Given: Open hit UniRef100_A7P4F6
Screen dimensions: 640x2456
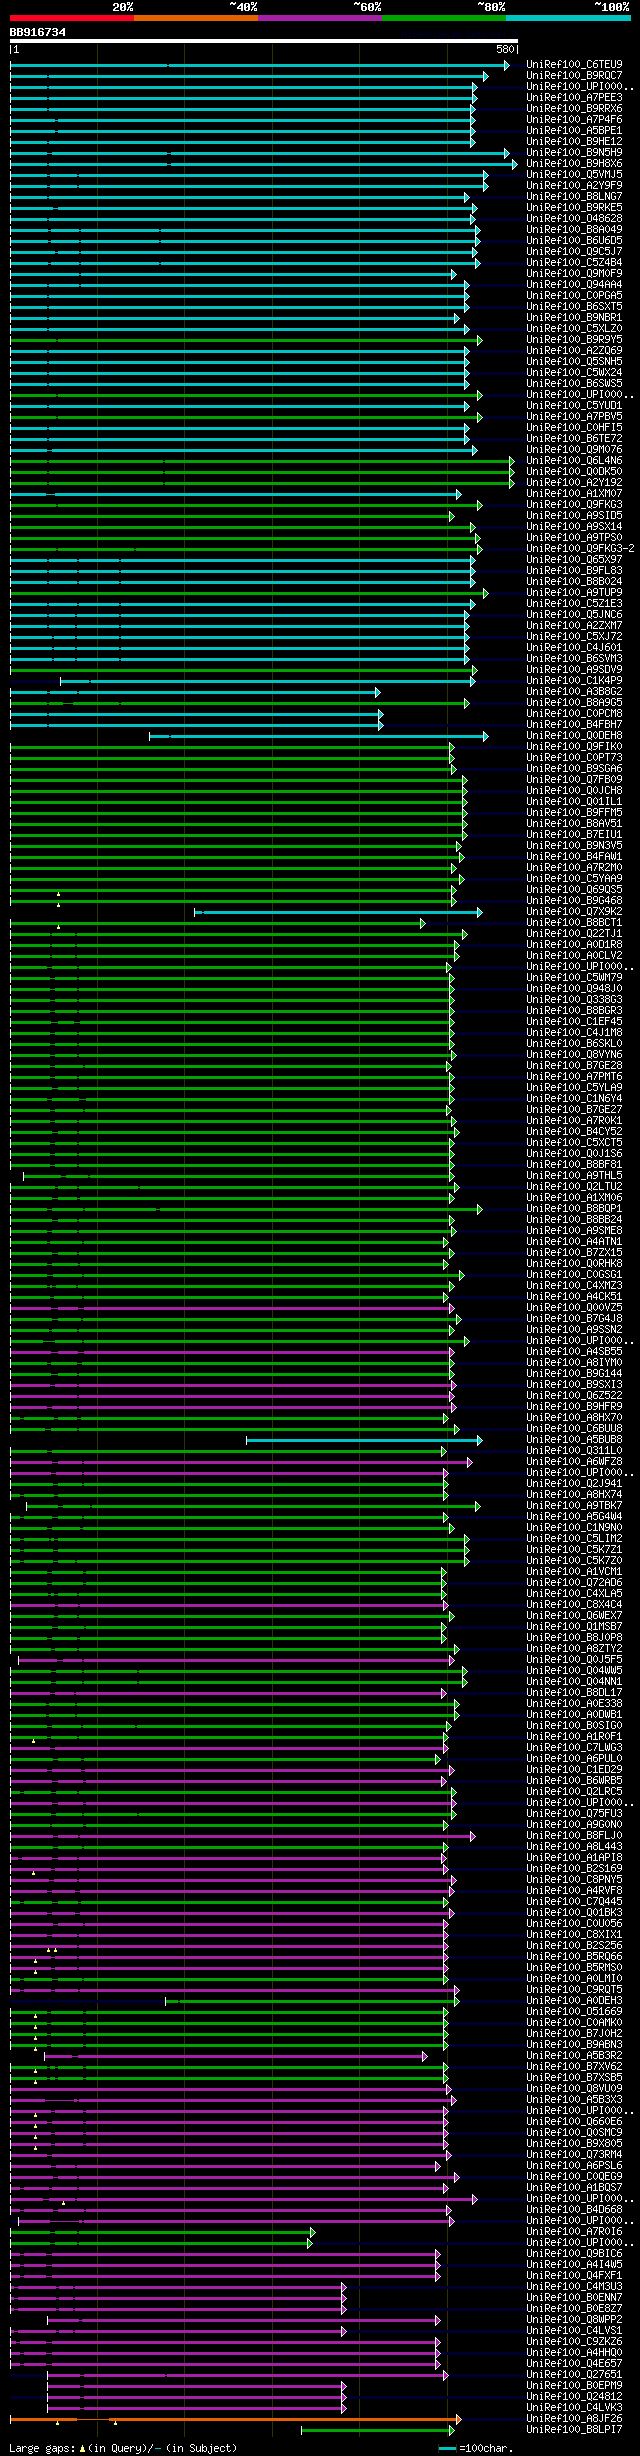Looking at the screenshot, I should point(574,119).
